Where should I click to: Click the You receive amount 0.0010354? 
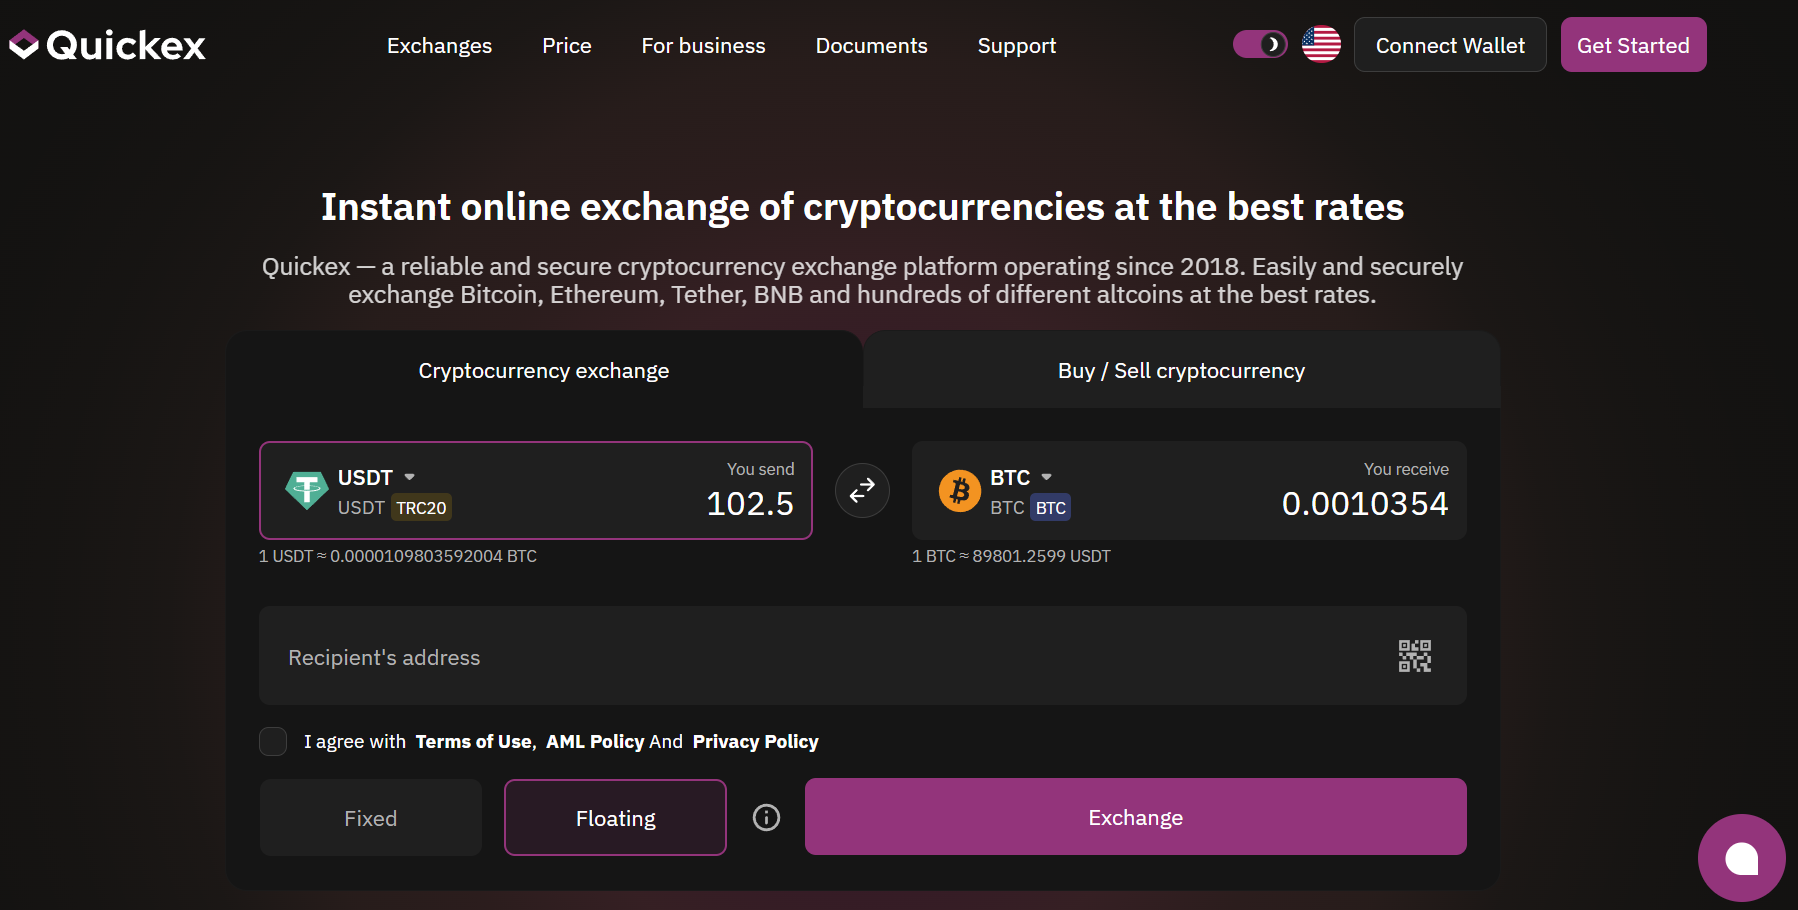pyautogui.click(x=1364, y=504)
